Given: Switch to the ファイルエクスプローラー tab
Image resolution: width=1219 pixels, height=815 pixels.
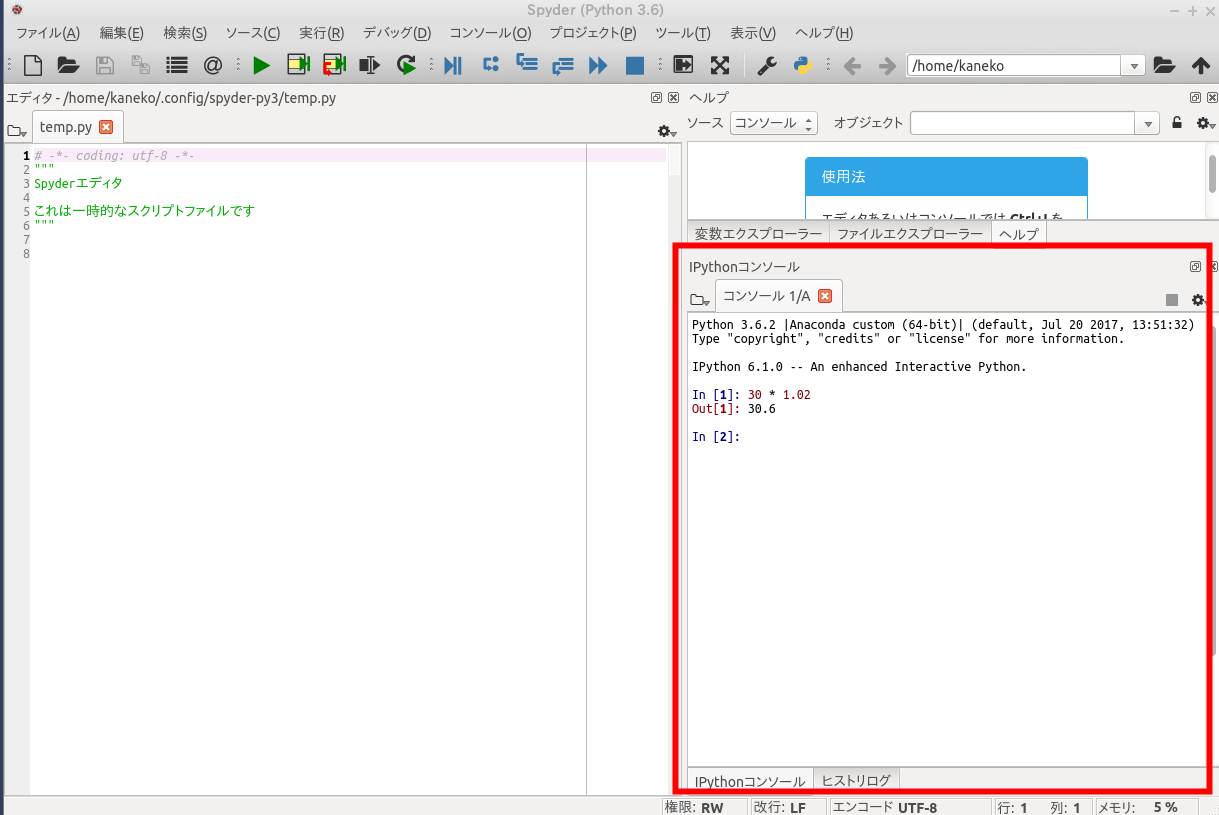Looking at the screenshot, I should pyautogui.click(x=910, y=234).
